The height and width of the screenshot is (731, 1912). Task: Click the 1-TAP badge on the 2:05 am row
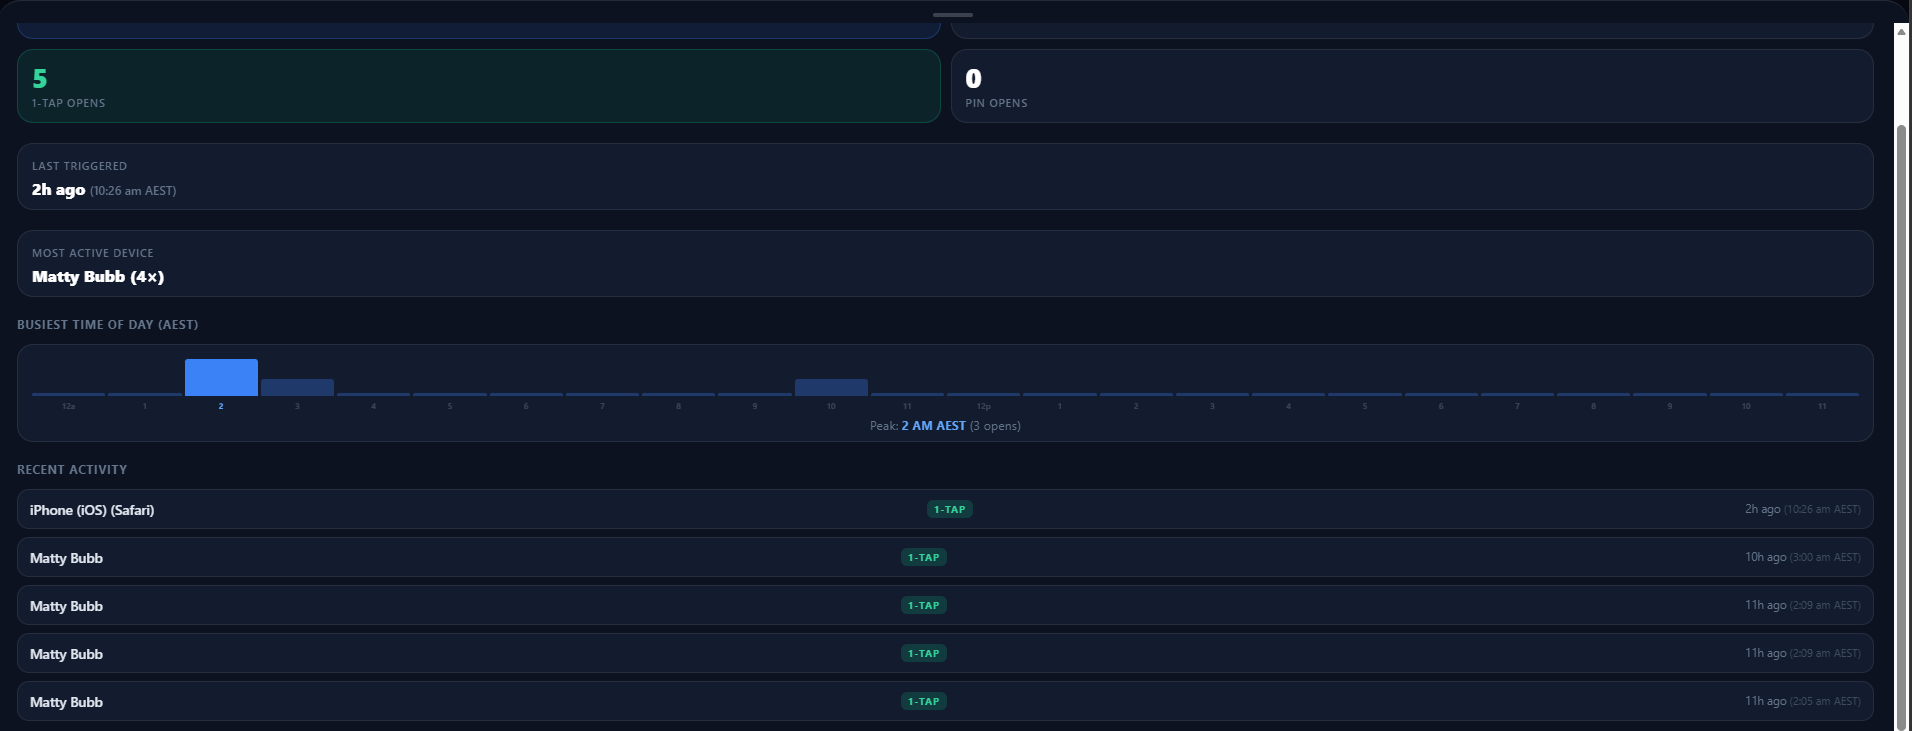point(924,701)
